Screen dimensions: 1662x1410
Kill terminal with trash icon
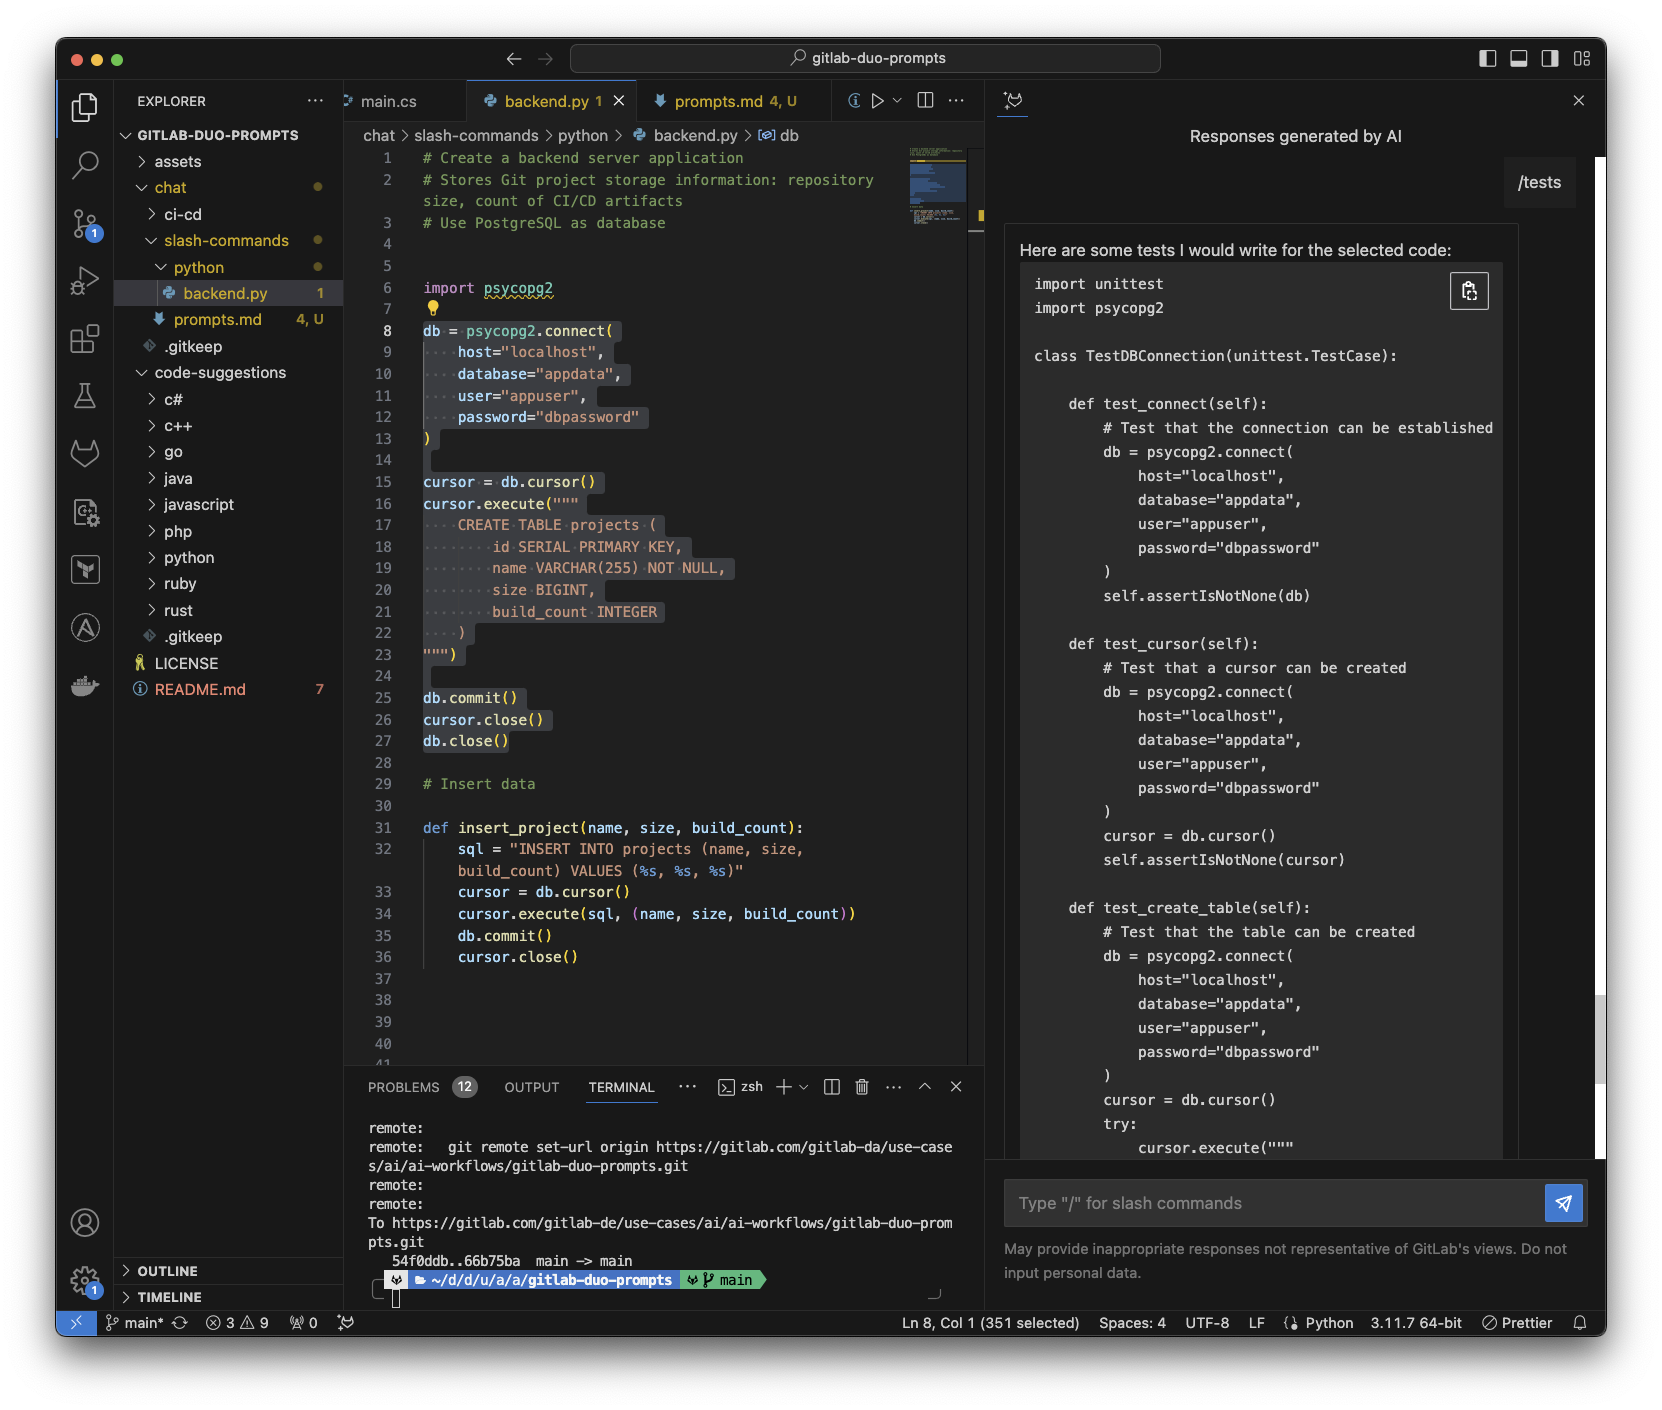pos(862,1087)
